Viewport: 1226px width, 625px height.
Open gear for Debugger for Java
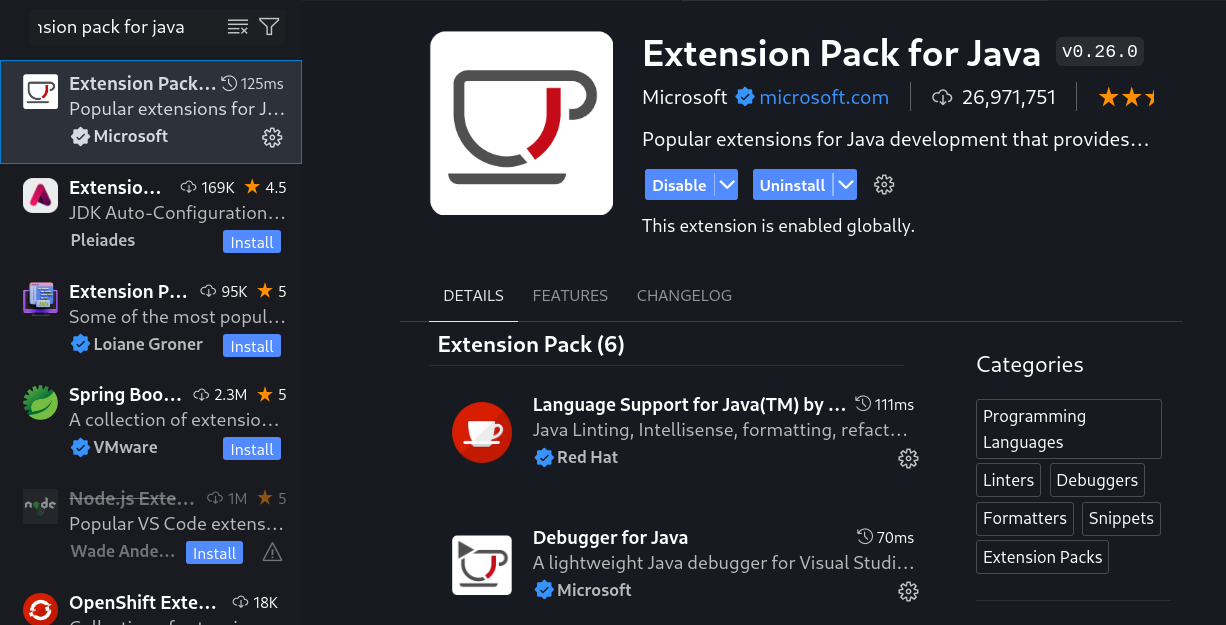908,592
